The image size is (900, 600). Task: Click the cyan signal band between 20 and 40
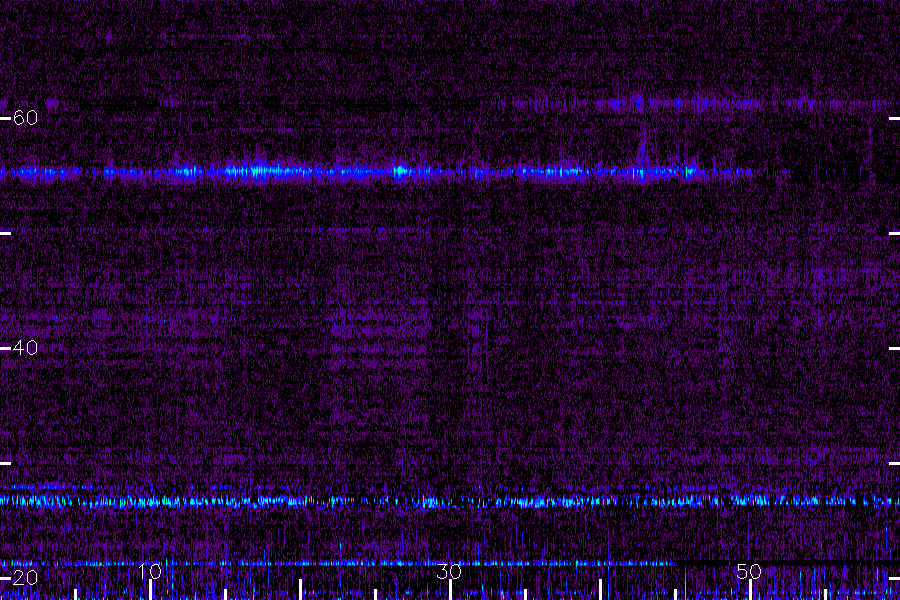coord(450,501)
